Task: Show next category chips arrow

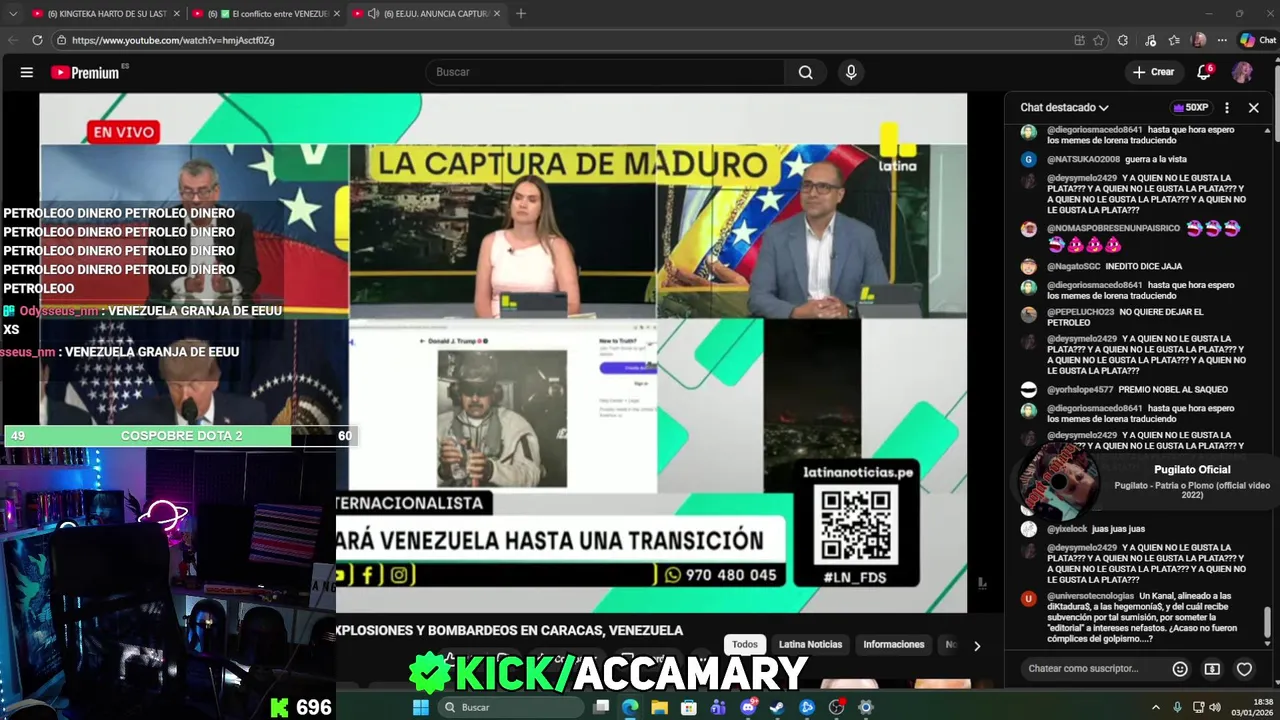Action: (x=977, y=646)
